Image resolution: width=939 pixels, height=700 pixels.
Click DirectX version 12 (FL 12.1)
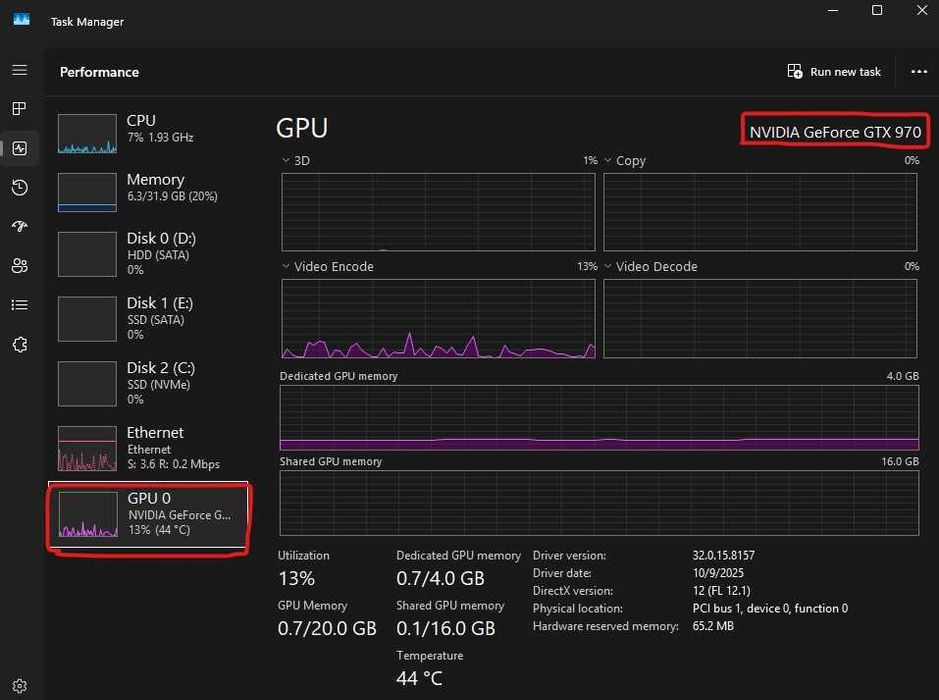721,590
